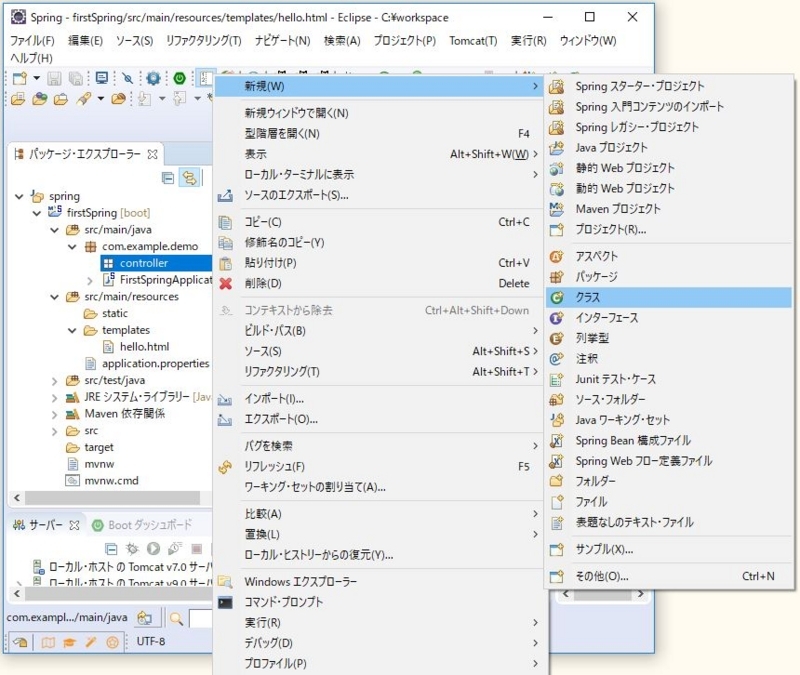Expand the src/test/java folder

(55, 381)
